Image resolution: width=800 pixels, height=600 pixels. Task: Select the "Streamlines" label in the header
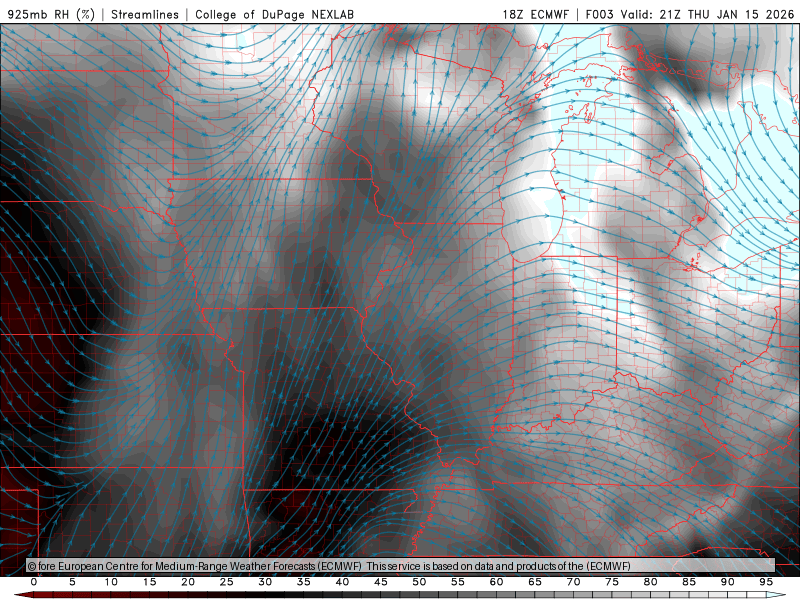click(145, 14)
